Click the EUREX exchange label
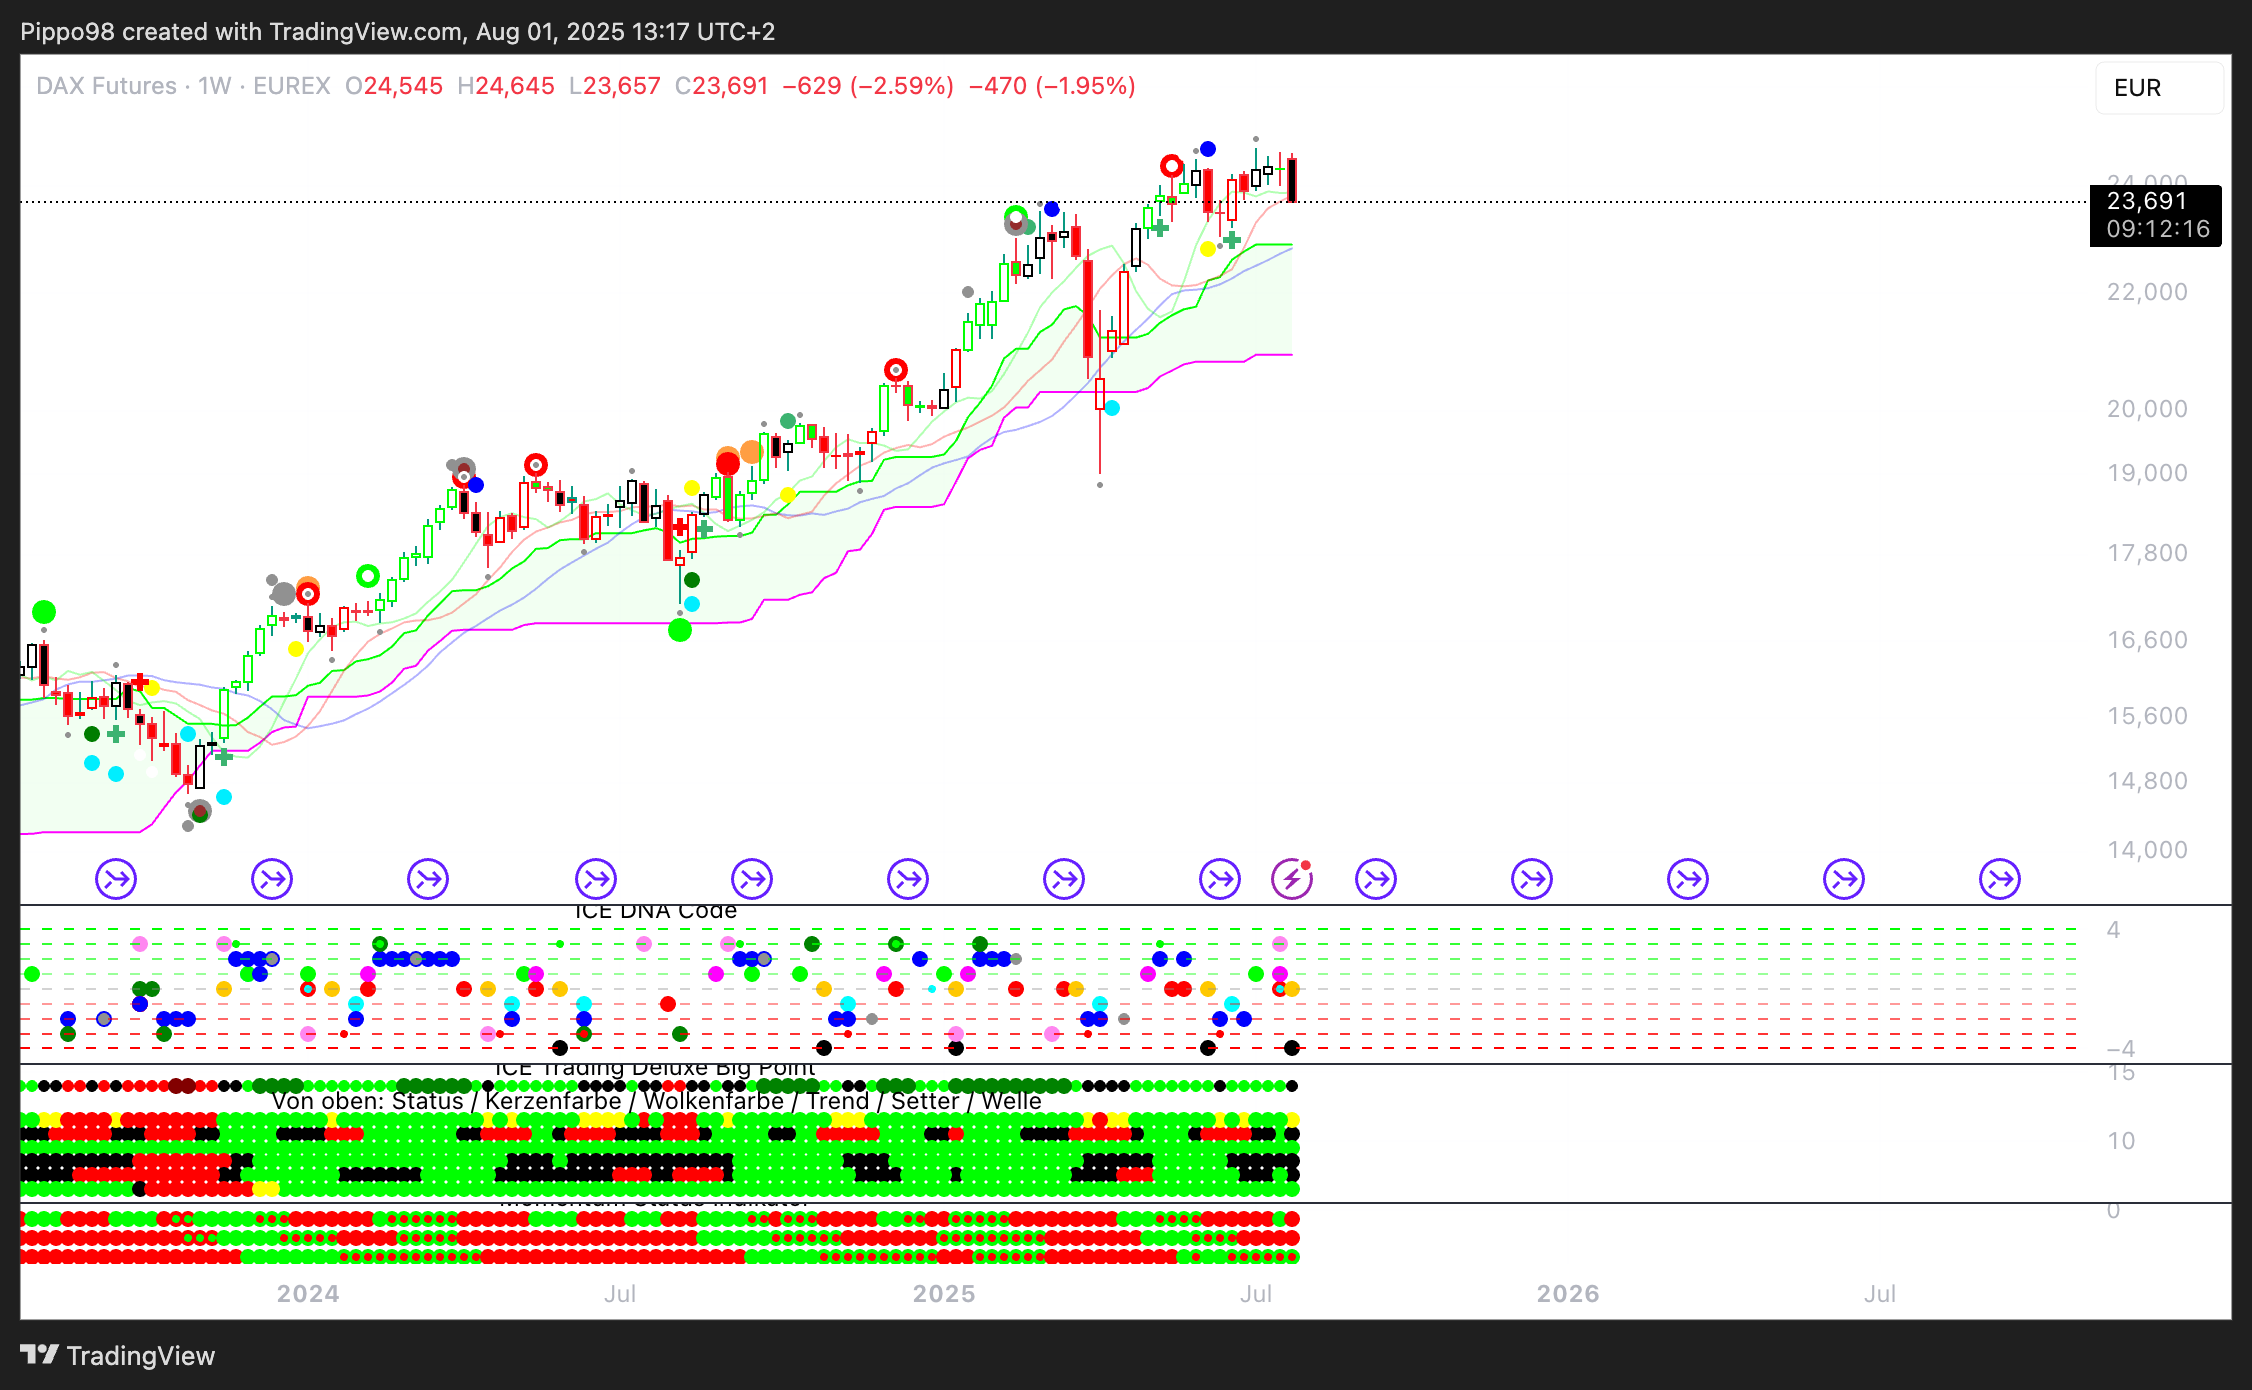The image size is (2252, 1390). tap(291, 86)
